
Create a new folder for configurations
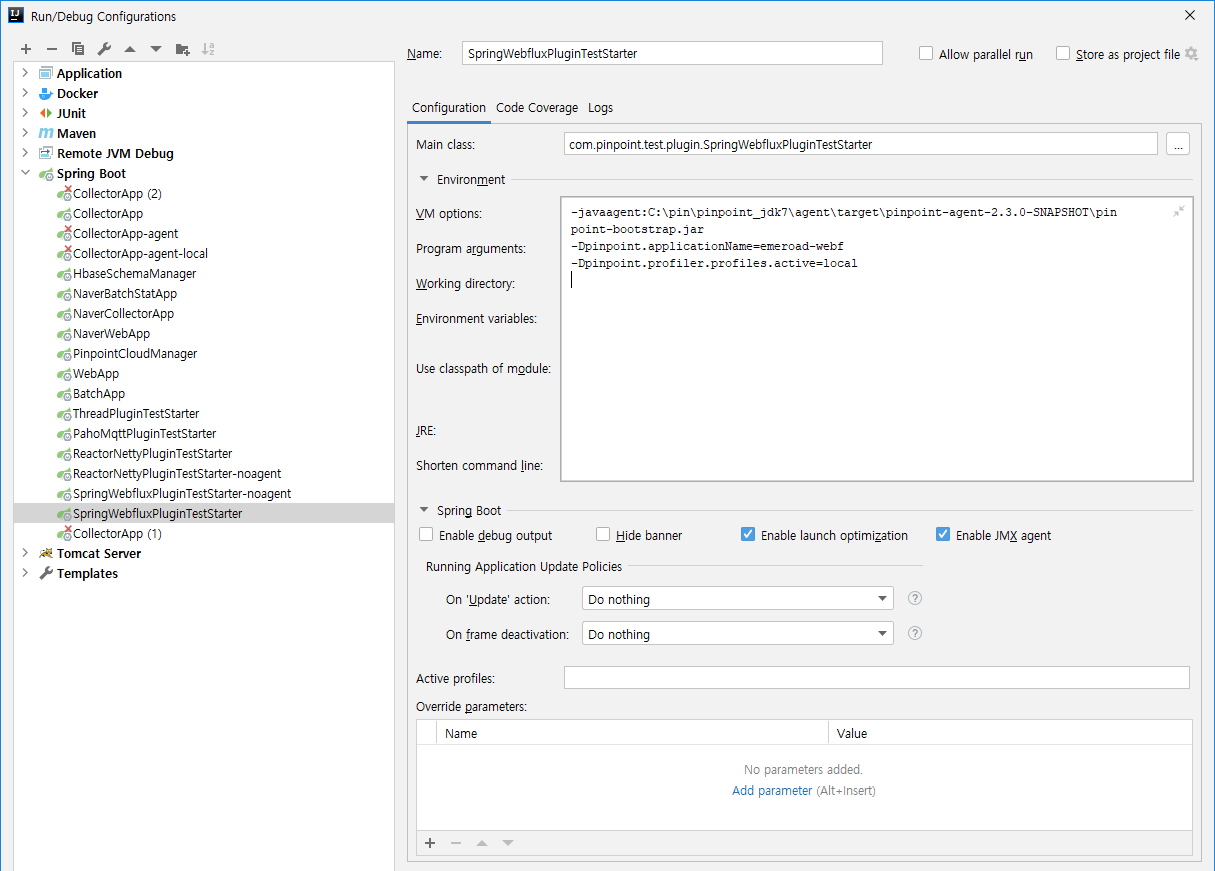click(x=182, y=48)
